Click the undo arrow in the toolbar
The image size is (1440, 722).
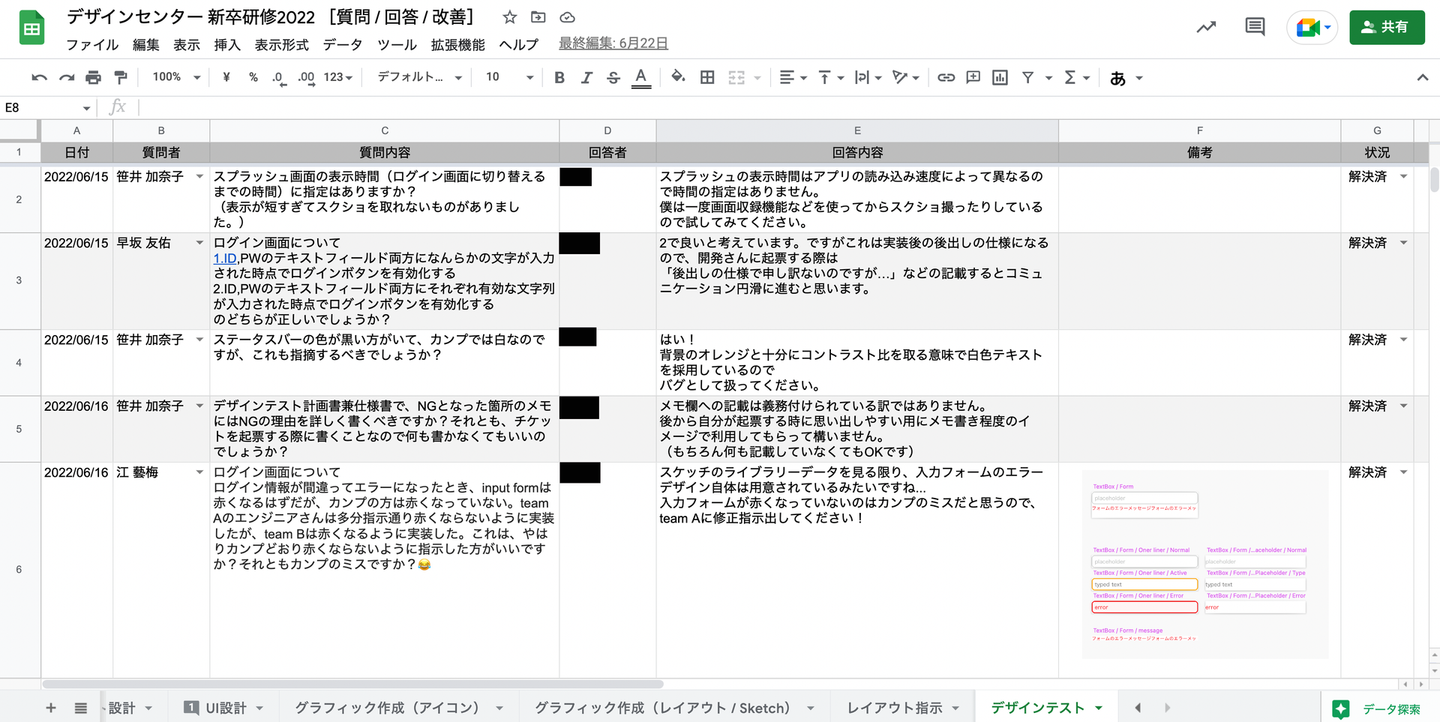point(39,77)
